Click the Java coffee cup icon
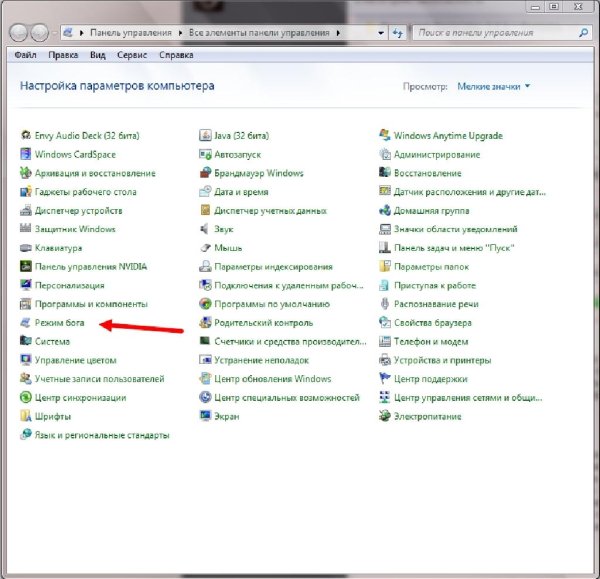Viewport: 600px width, 579px height. click(205, 135)
